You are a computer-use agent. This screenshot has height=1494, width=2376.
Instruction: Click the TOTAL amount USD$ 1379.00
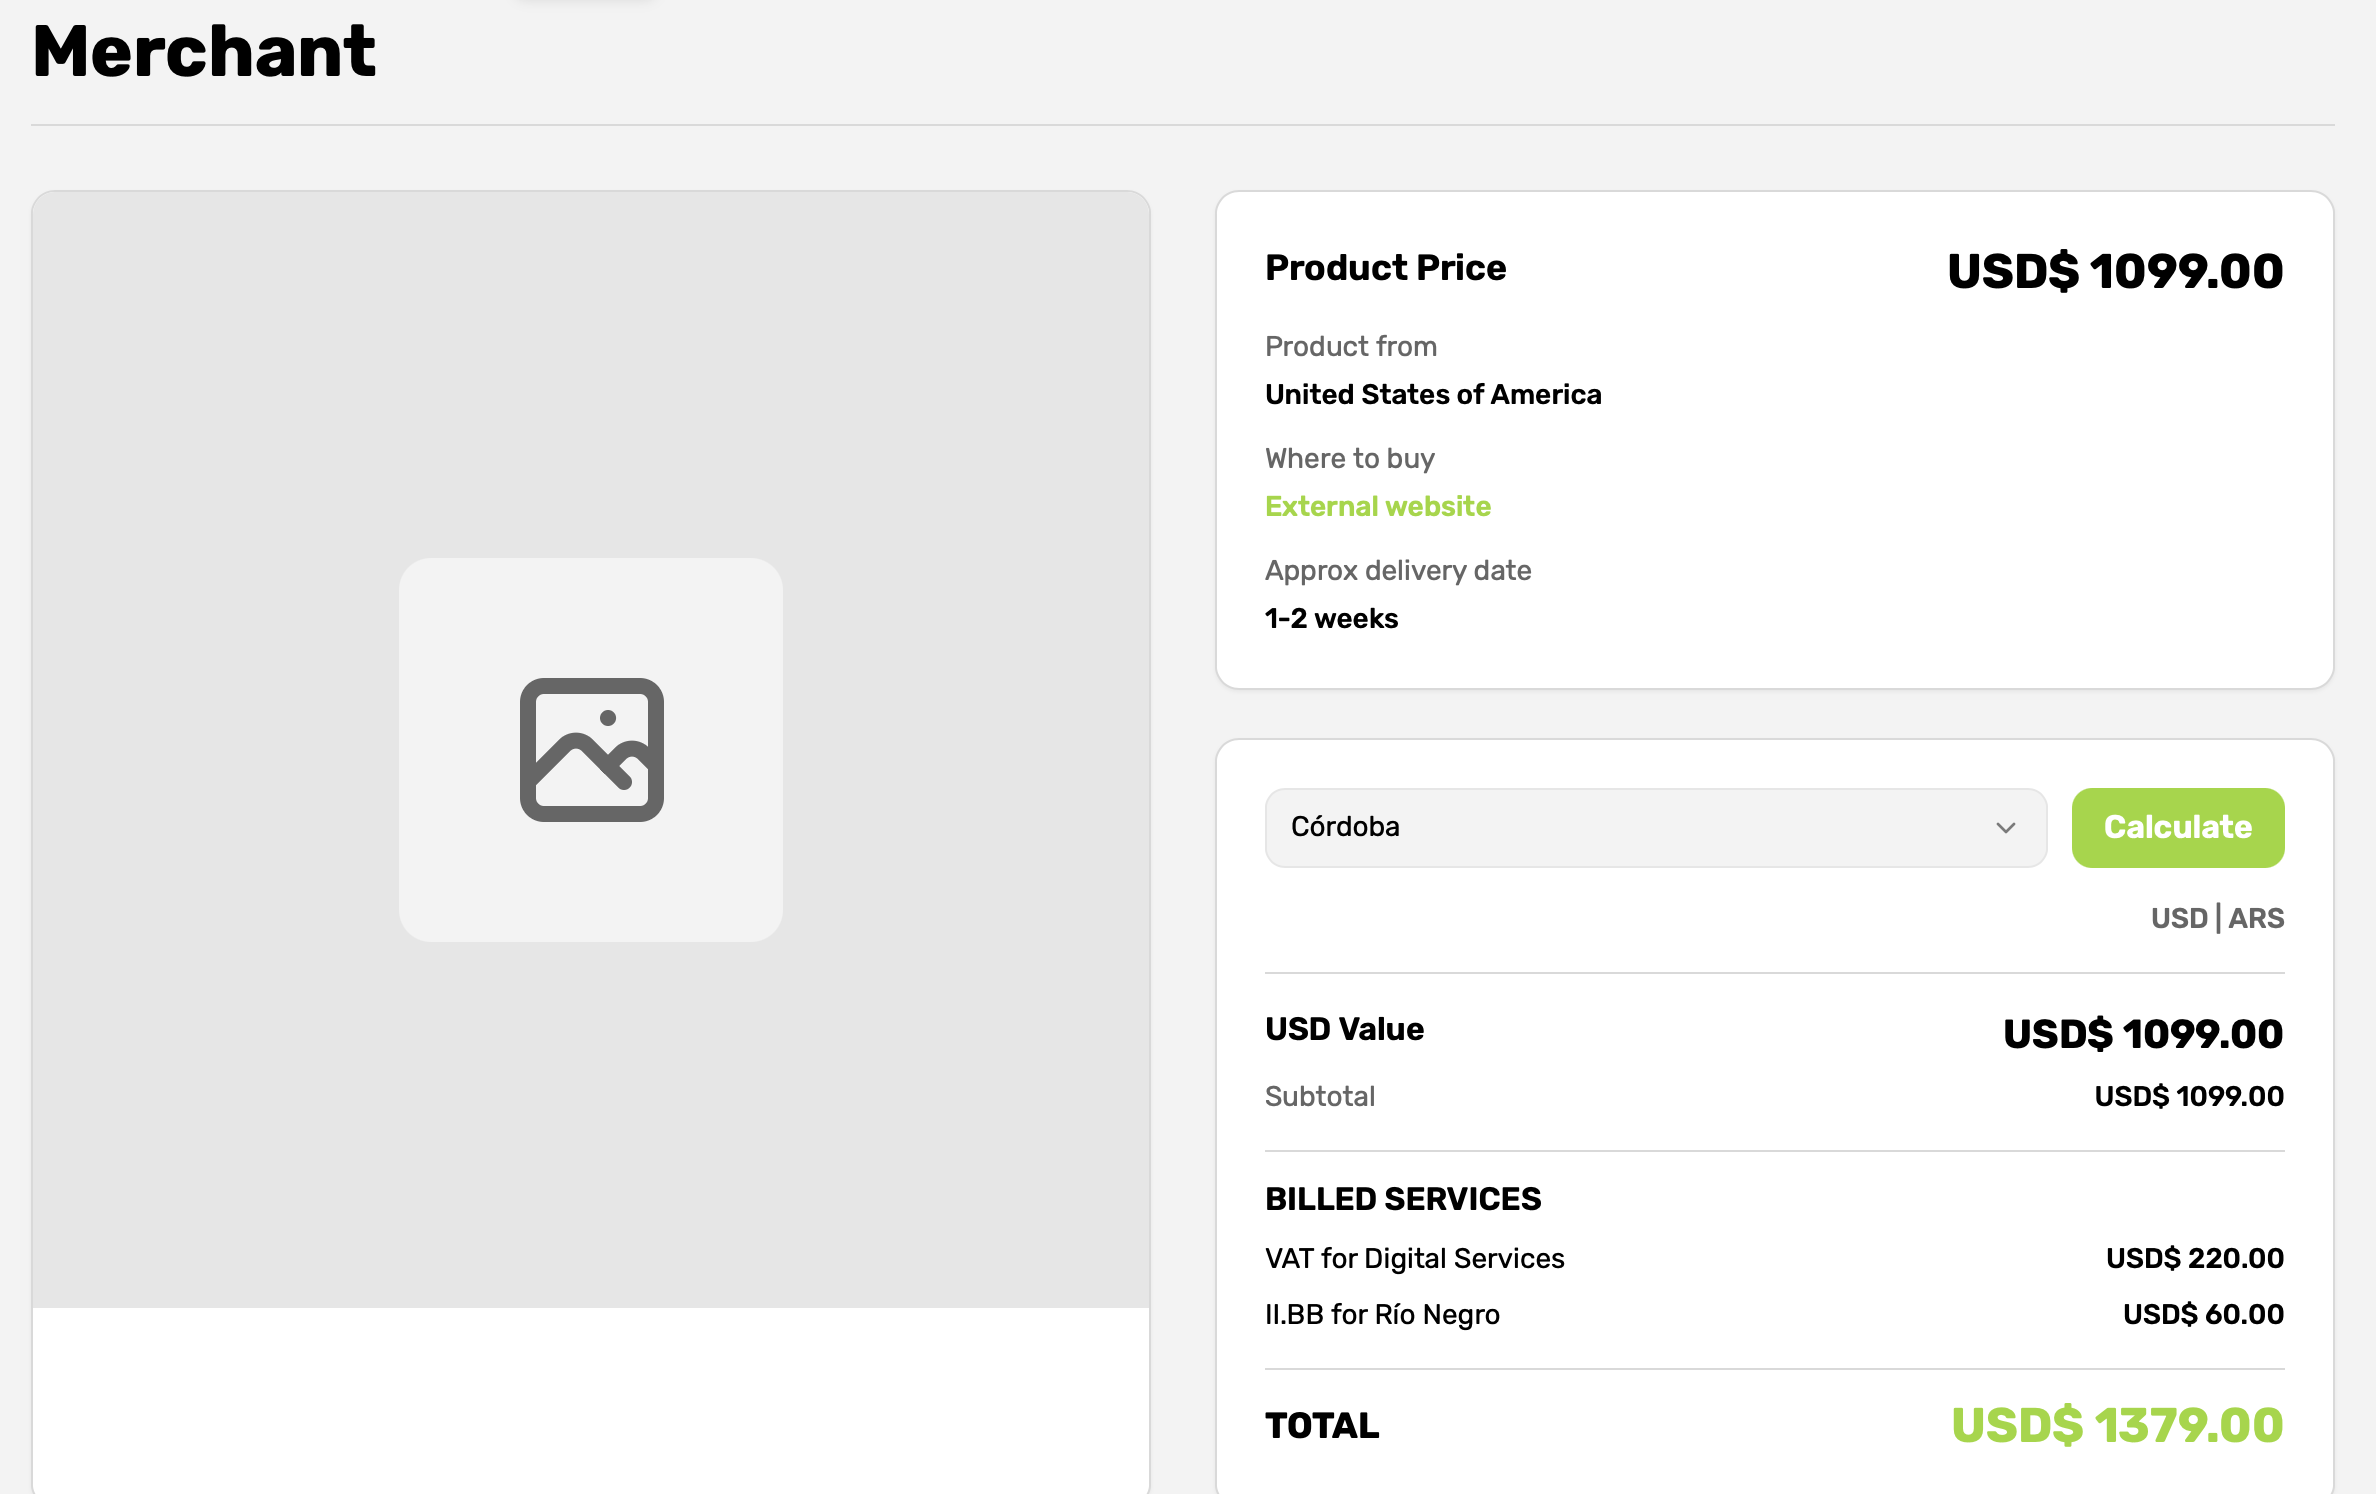pos(2116,1425)
